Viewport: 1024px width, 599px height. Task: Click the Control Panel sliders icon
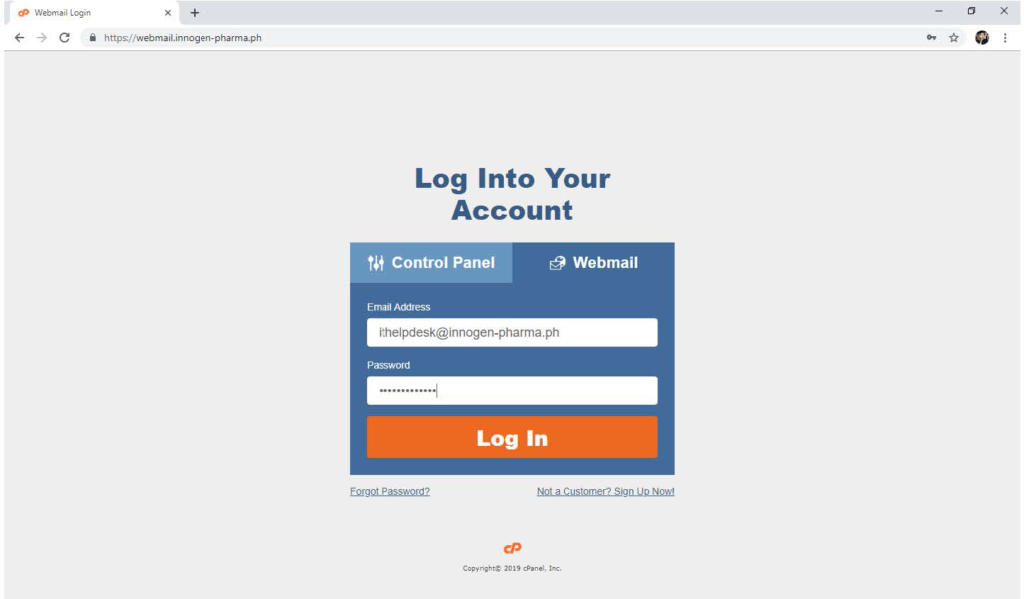[376, 263]
